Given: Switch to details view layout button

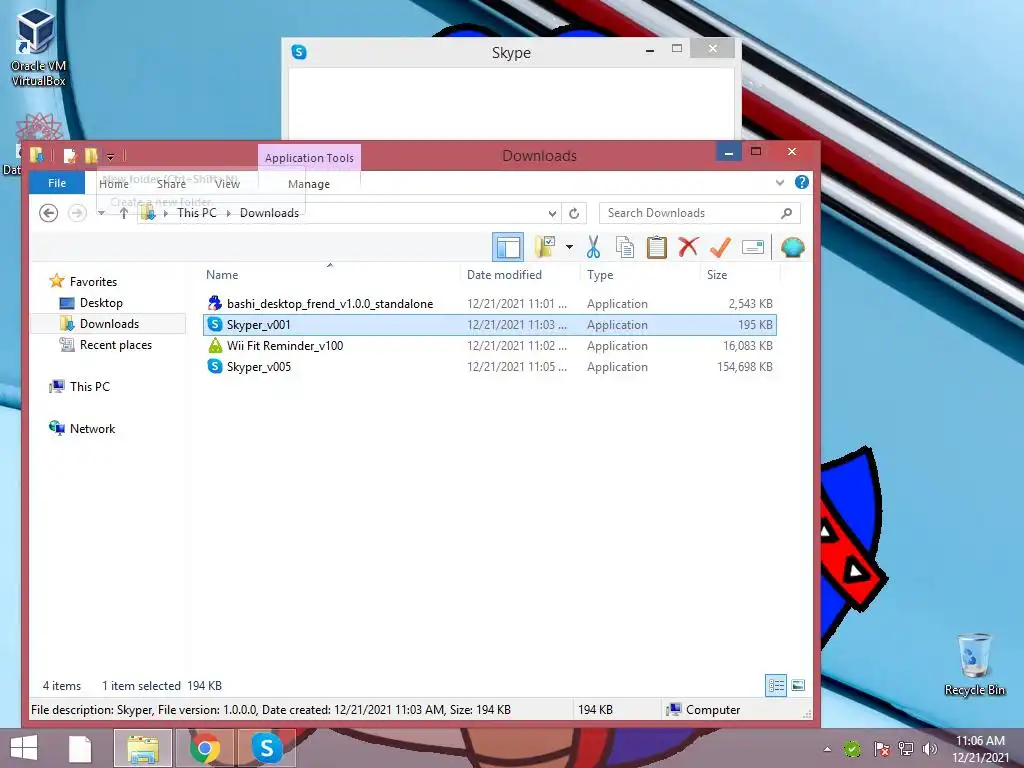Looking at the screenshot, I should point(776,686).
